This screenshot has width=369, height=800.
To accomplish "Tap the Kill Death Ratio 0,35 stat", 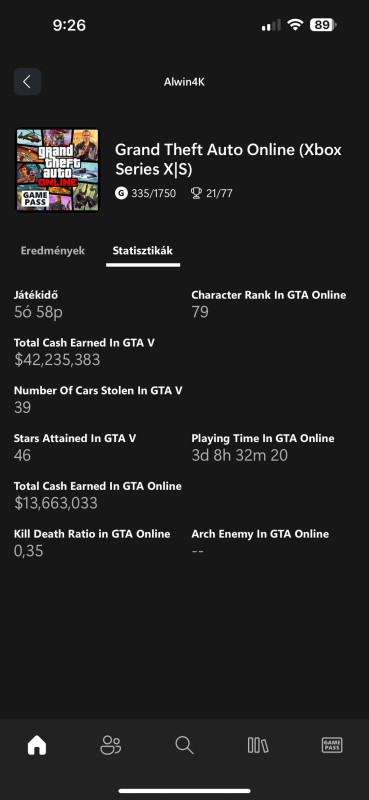I will (92, 543).
